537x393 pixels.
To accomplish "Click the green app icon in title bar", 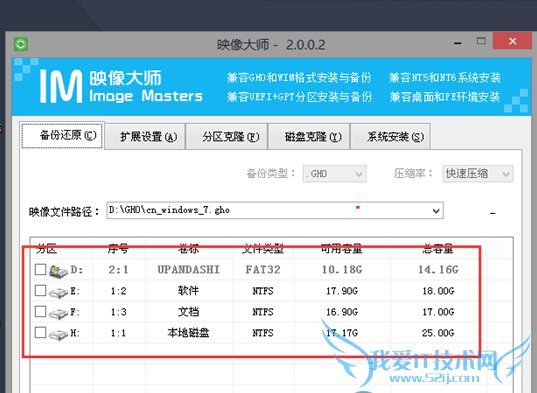I will 21,45.
